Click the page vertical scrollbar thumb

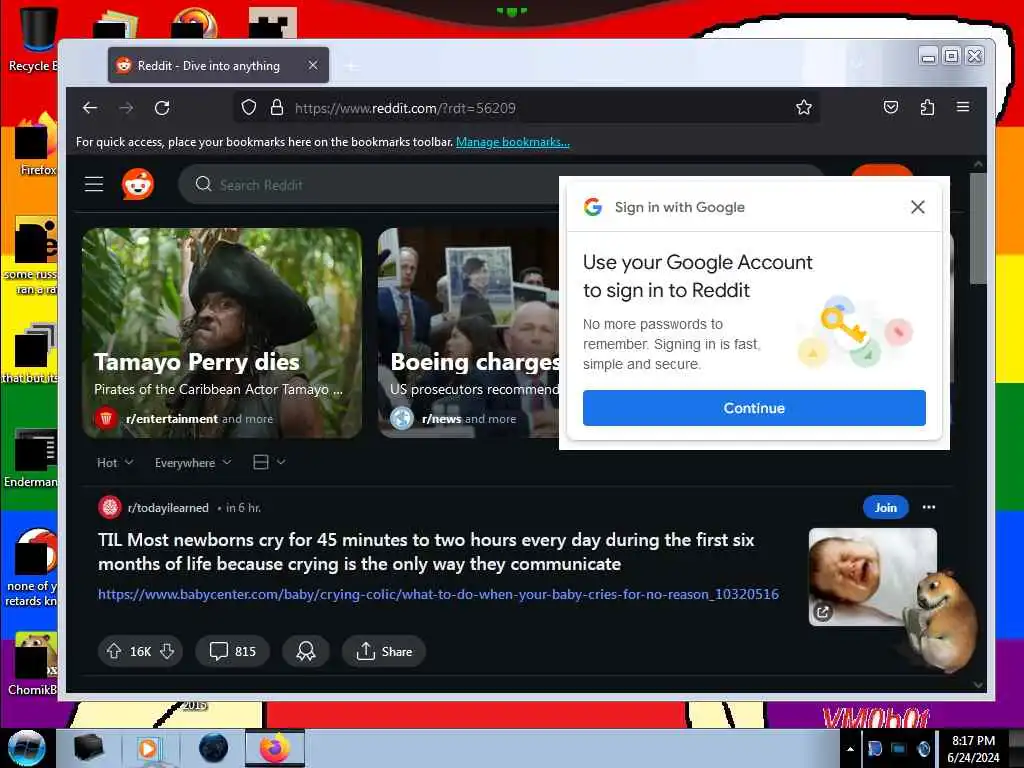pyautogui.click(x=978, y=229)
